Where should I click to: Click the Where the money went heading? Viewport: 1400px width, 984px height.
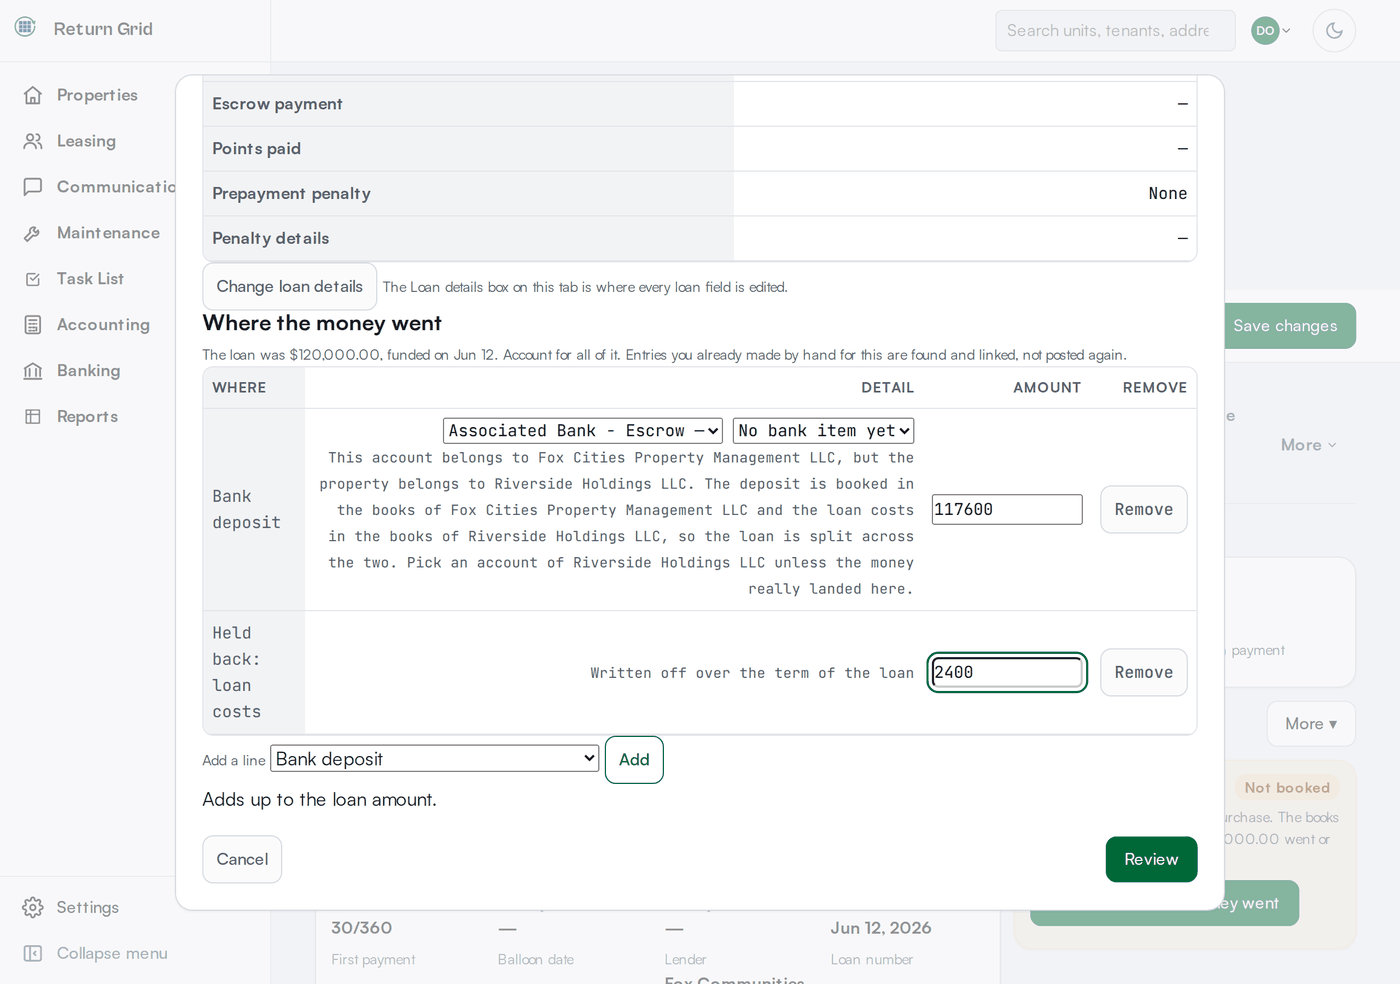[322, 323]
